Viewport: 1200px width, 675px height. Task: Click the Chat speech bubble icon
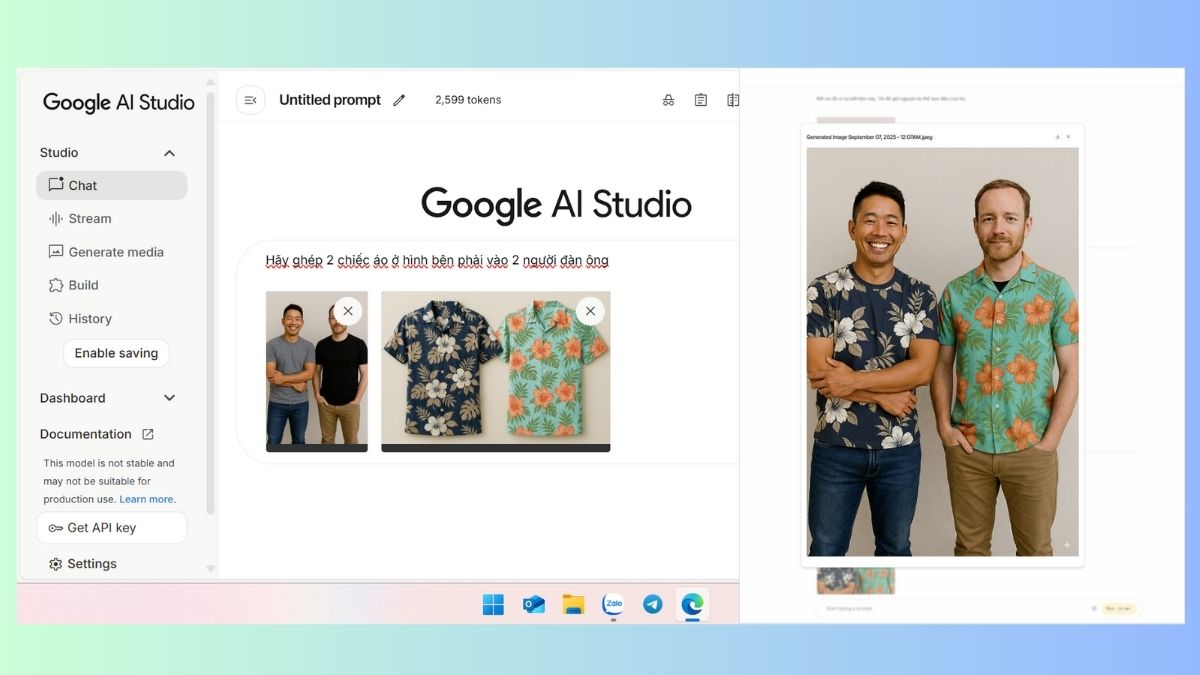(x=56, y=185)
